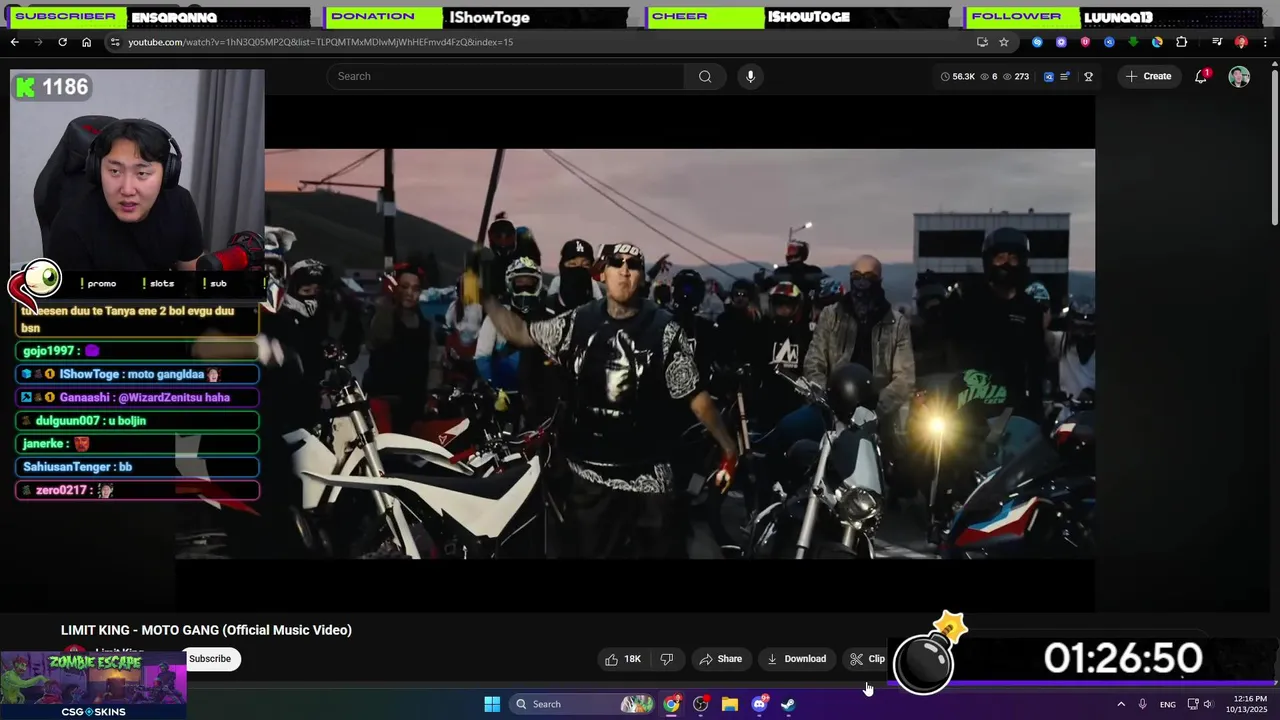Open the Chrome three-dot menu
Viewport: 1280px width, 720px height.
tap(1264, 42)
